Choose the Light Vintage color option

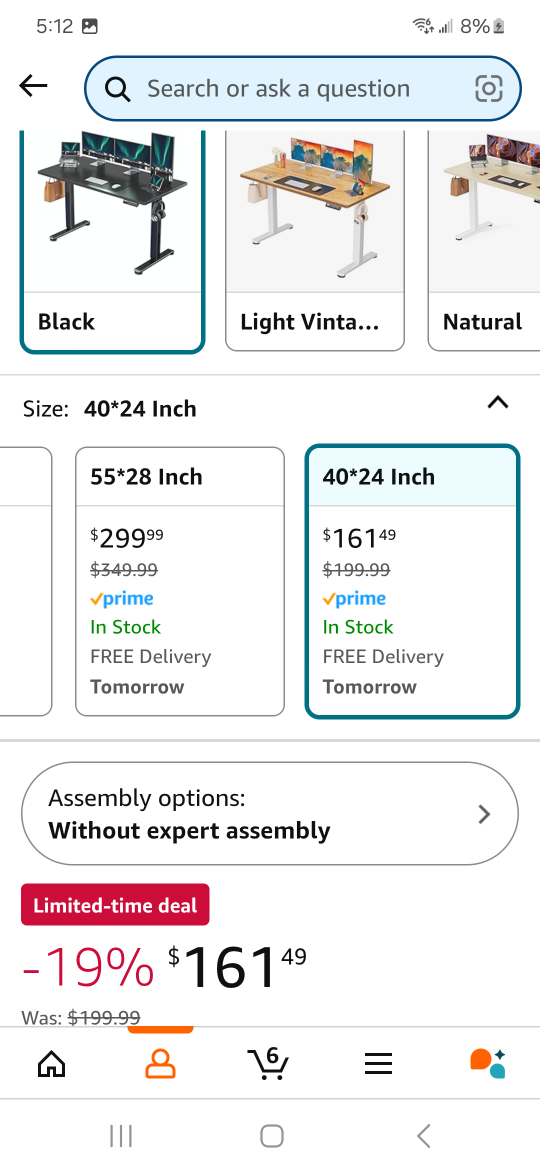point(315,241)
